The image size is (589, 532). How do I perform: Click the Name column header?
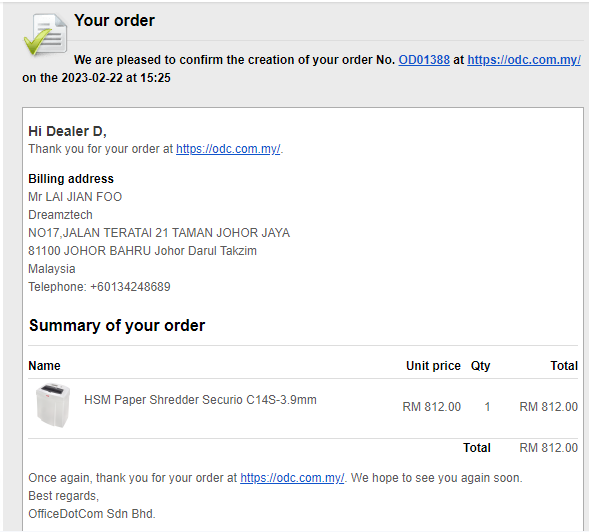44,366
